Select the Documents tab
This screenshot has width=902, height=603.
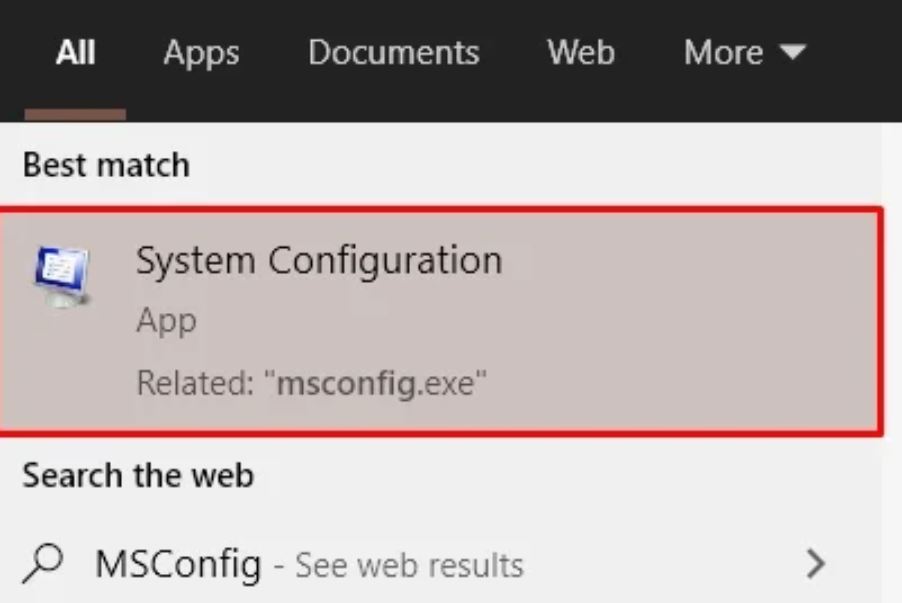click(x=393, y=52)
